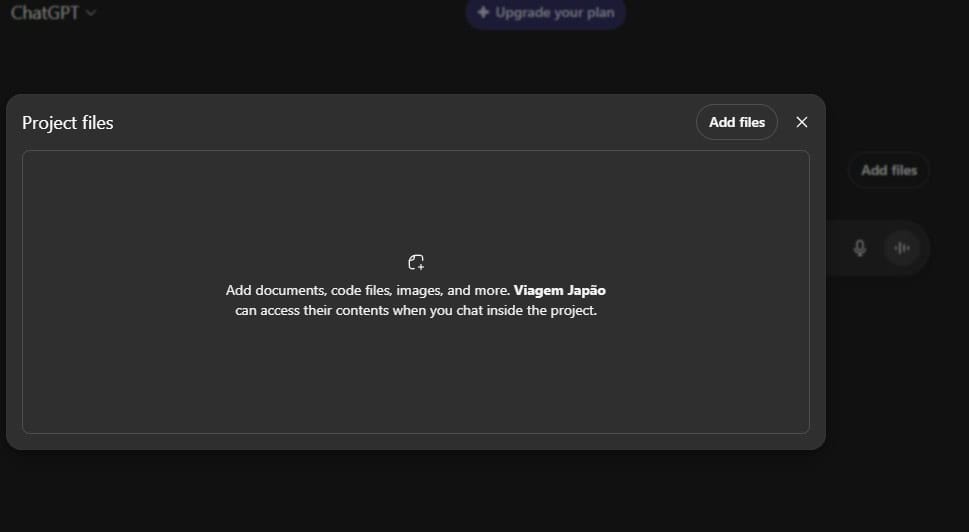
Task: Click 'can access their contents' description text
Action: (x=416, y=310)
